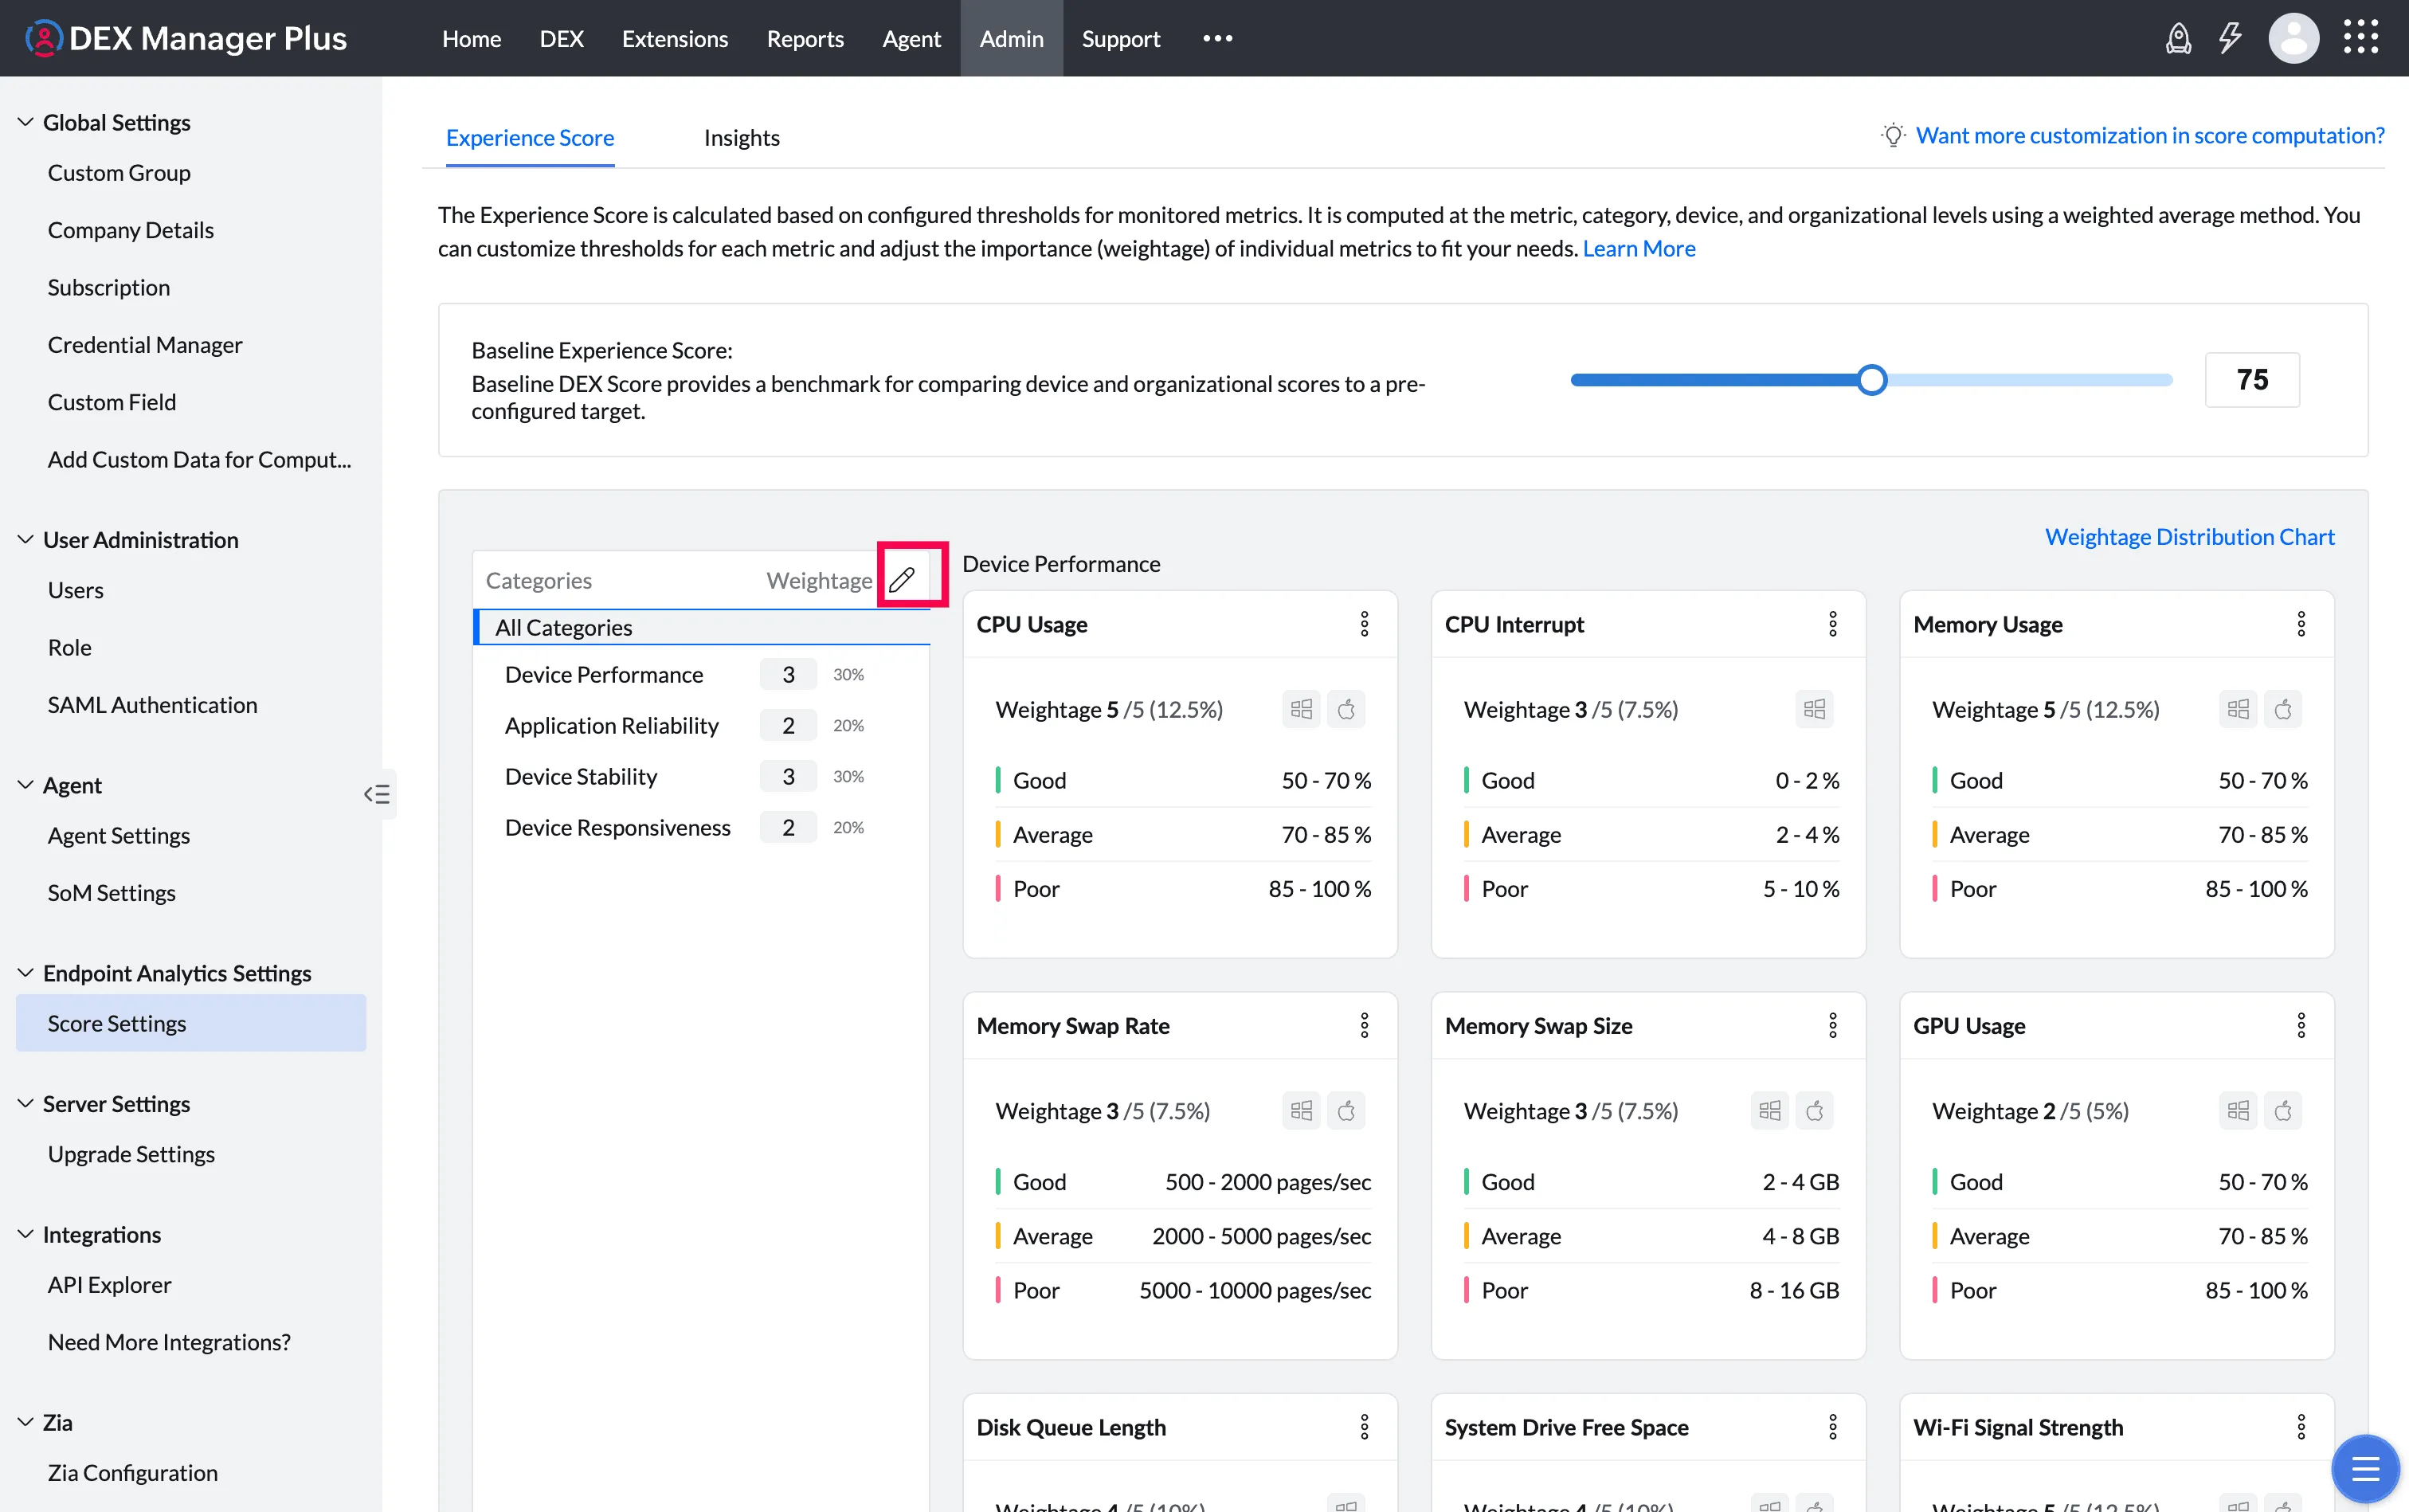Click the pencil icon to edit category weightage
This screenshot has height=1512, width=2409.
(x=902, y=579)
